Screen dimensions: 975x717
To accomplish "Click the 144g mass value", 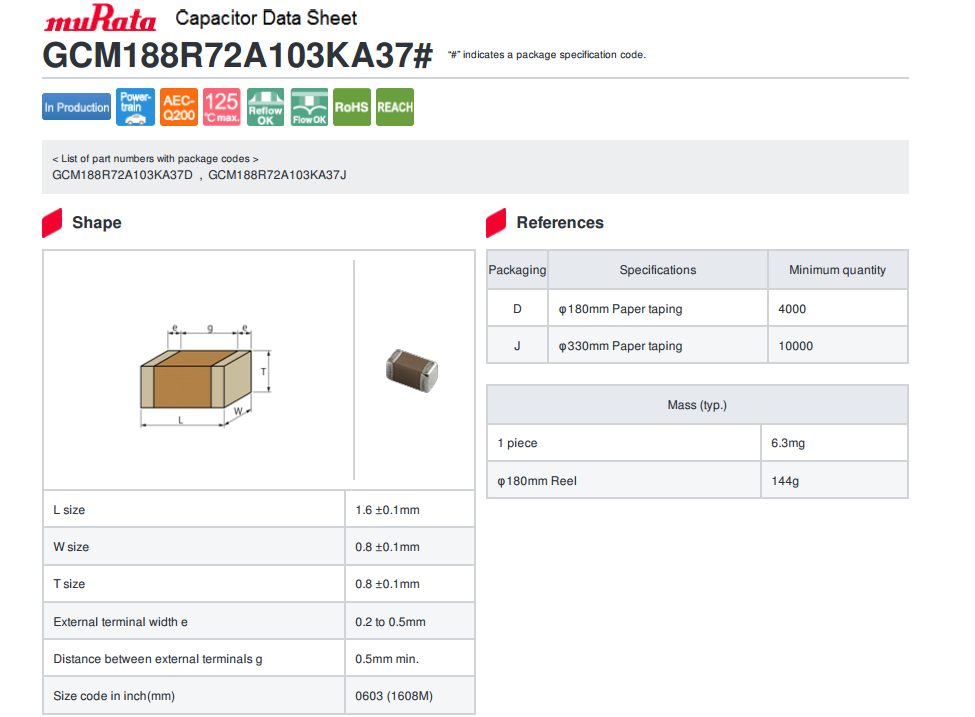I will pyautogui.click(x=785, y=481).
